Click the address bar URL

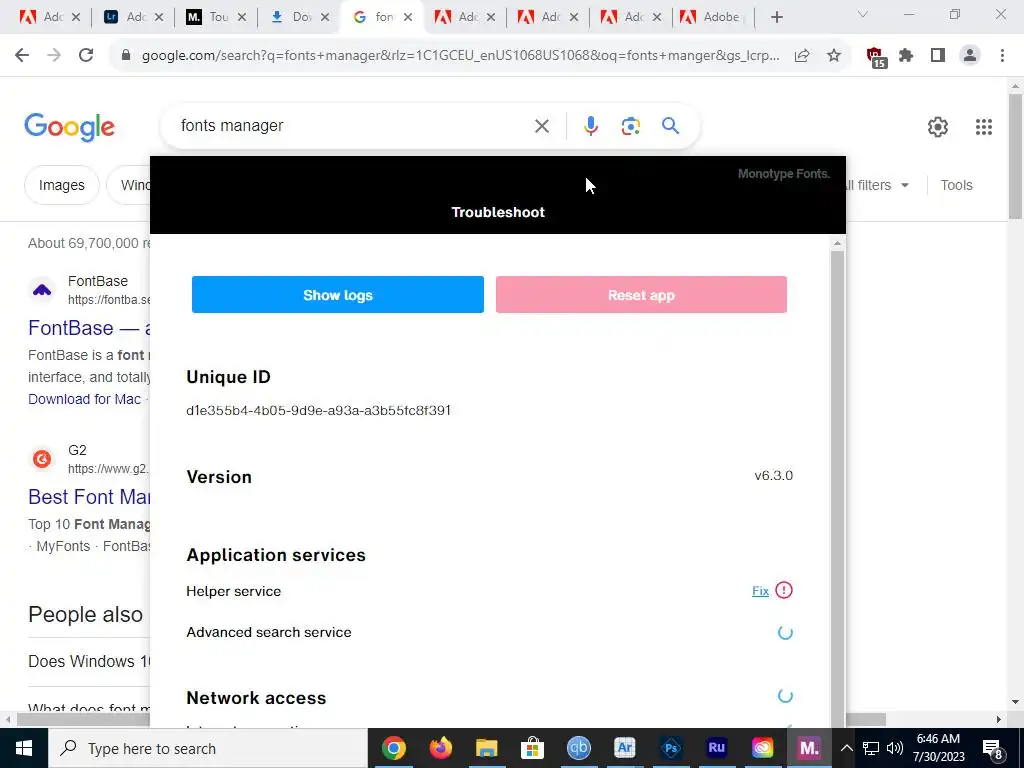click(460, 56)
